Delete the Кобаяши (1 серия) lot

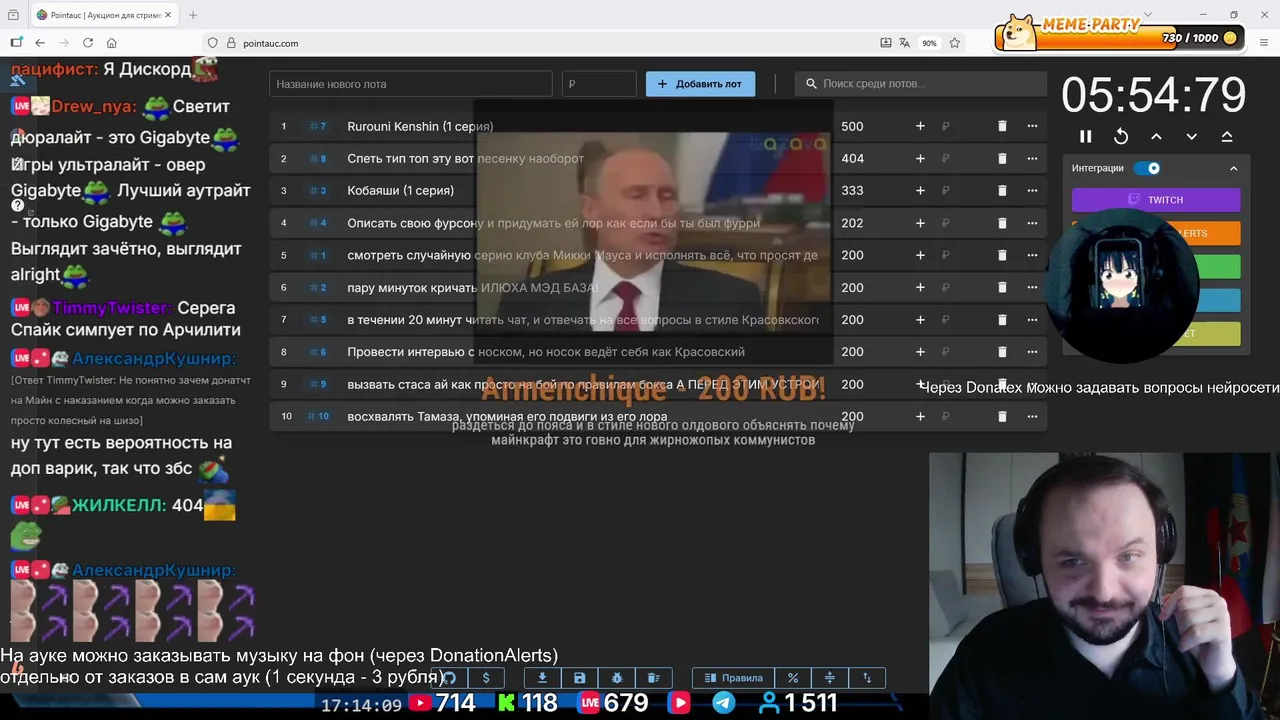(1002, 190)
